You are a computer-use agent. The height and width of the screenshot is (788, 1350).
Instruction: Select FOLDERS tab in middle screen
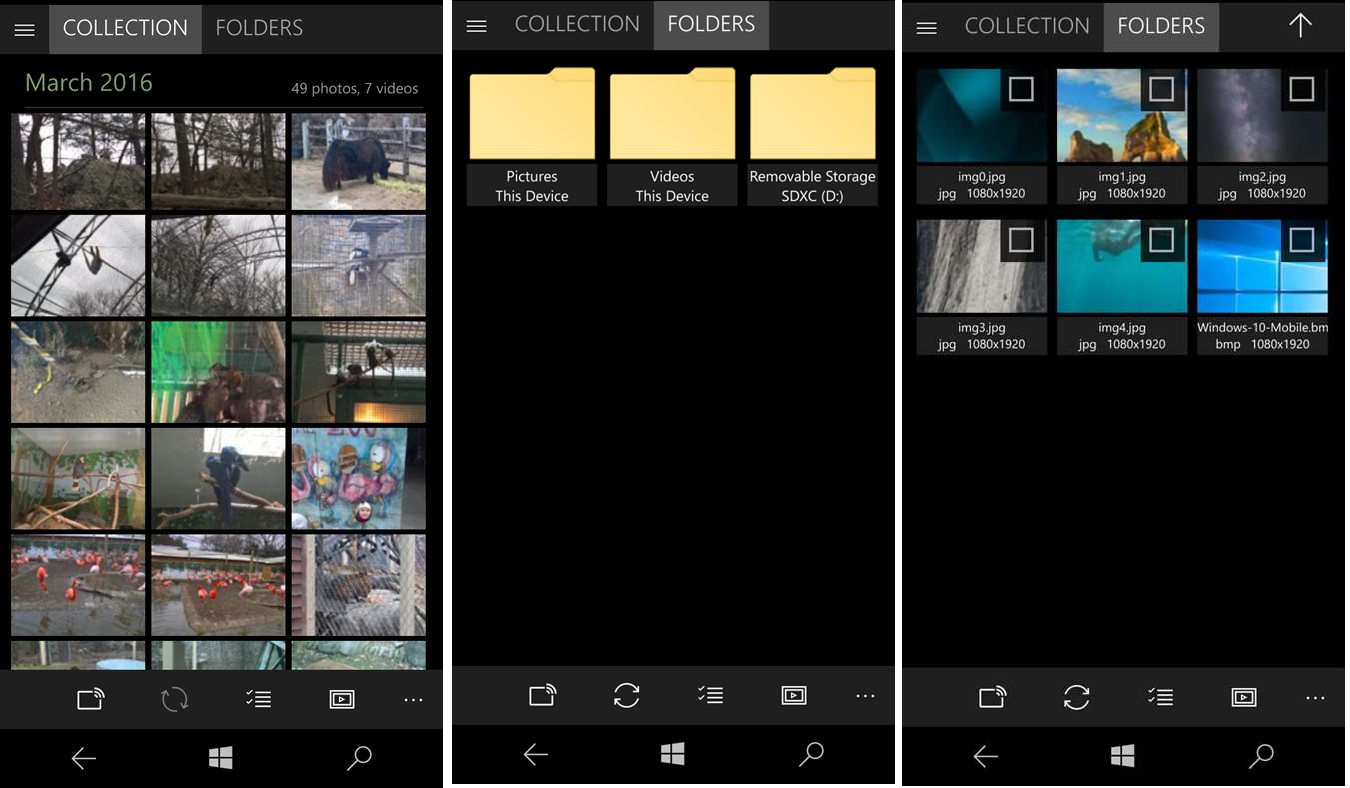[x=711, y=24]
